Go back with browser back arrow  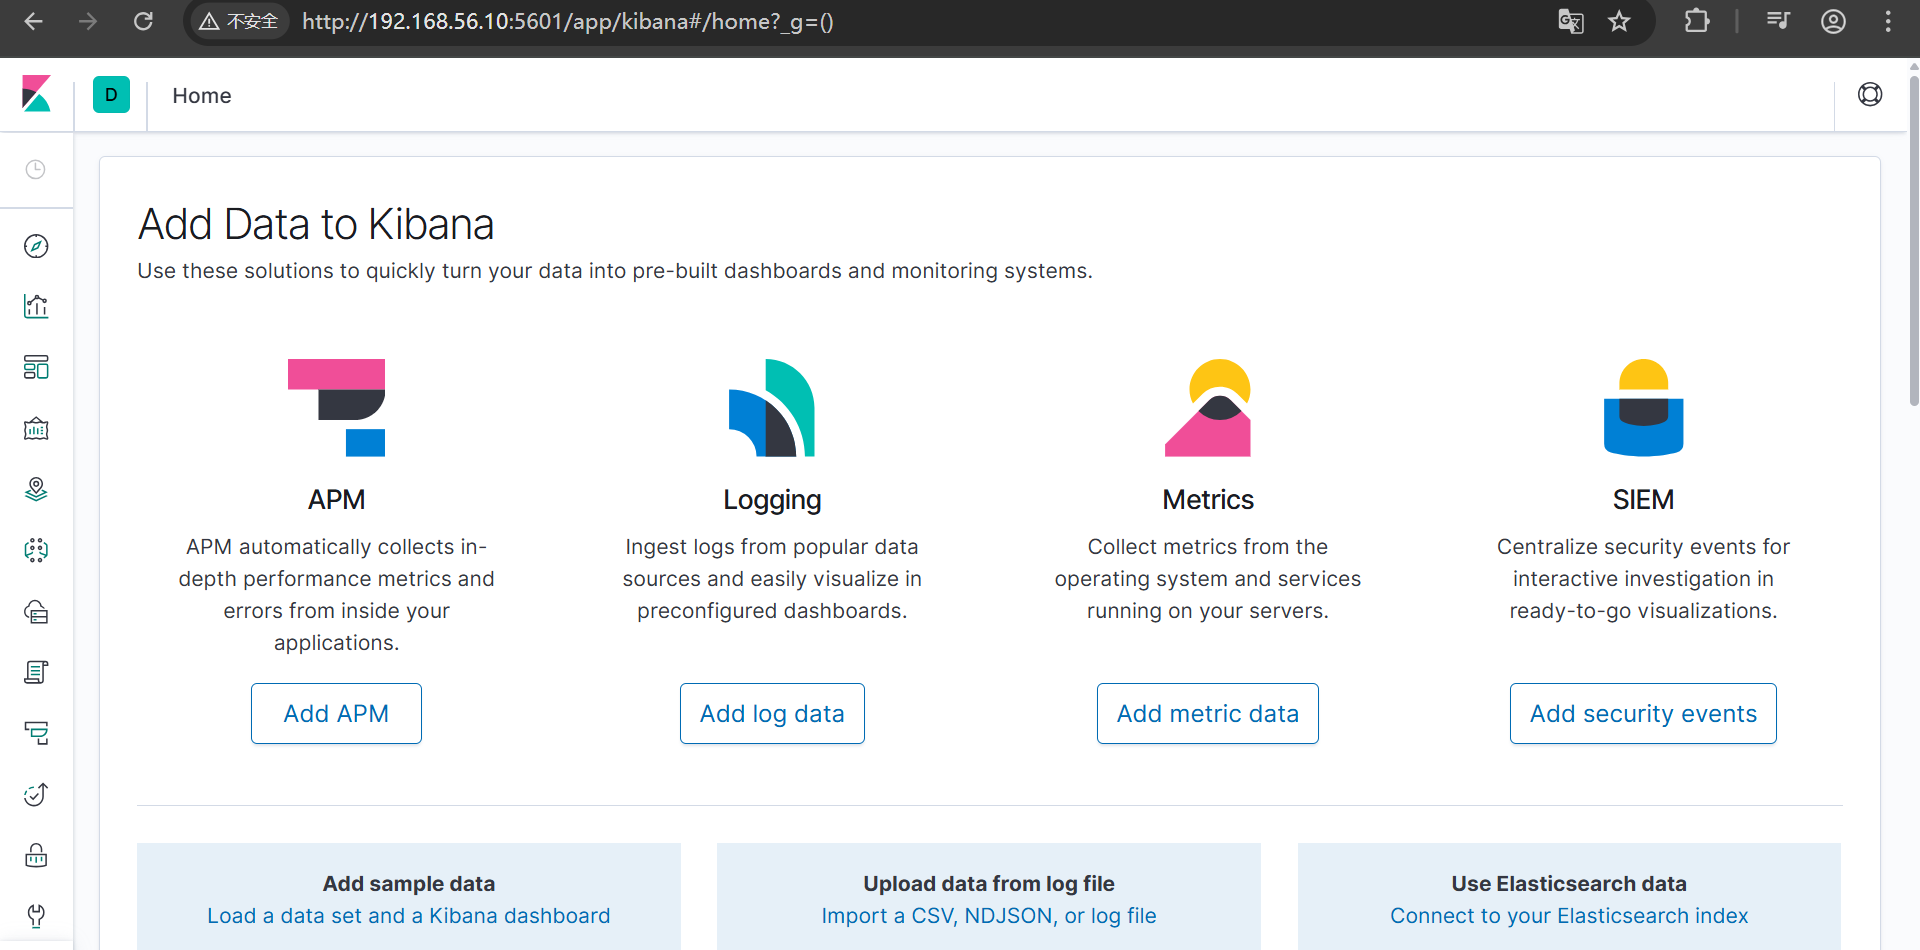point(33,21)
